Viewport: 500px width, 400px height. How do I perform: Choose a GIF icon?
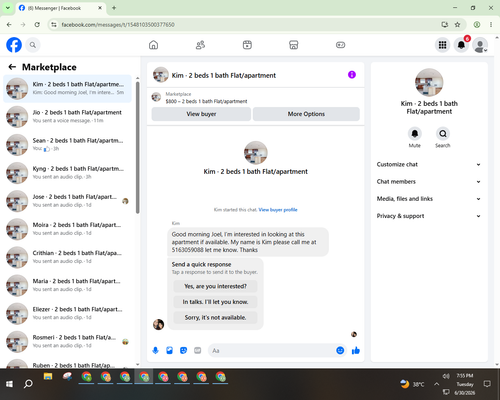pyautogui.click(x=198, y=350)
